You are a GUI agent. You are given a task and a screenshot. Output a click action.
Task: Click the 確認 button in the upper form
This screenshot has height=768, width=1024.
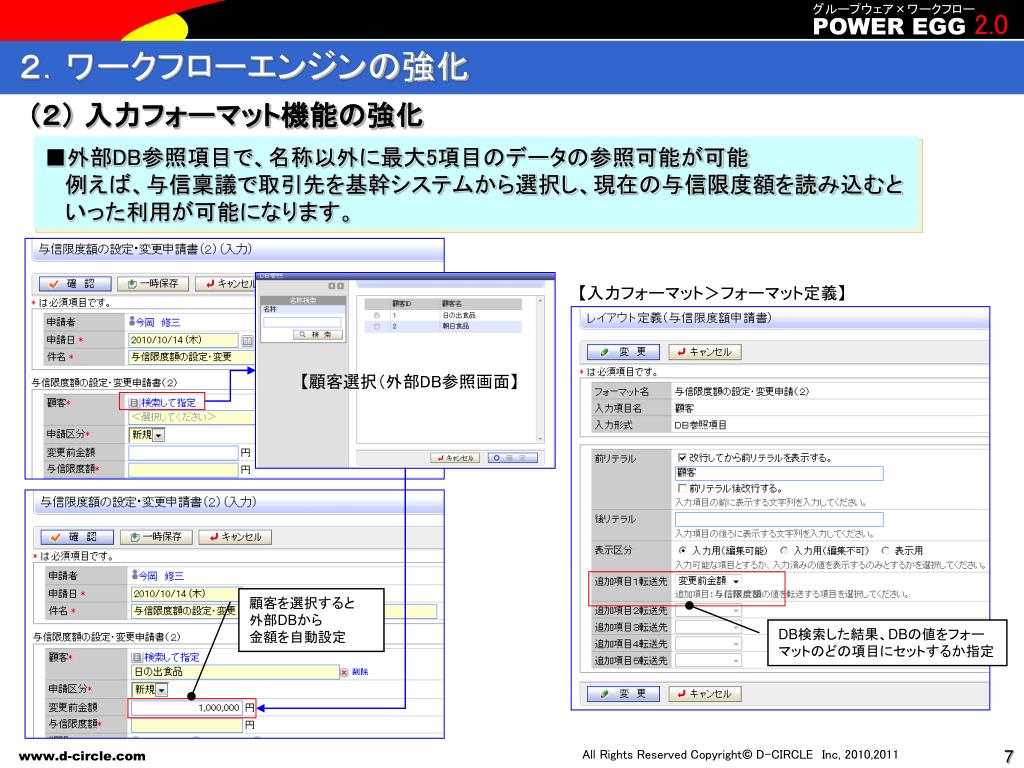click(x=75, y=283)
